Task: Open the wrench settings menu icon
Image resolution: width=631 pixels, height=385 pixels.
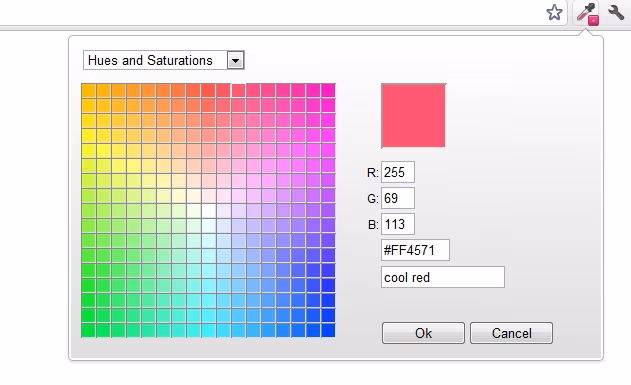Action: pos(616,13)
